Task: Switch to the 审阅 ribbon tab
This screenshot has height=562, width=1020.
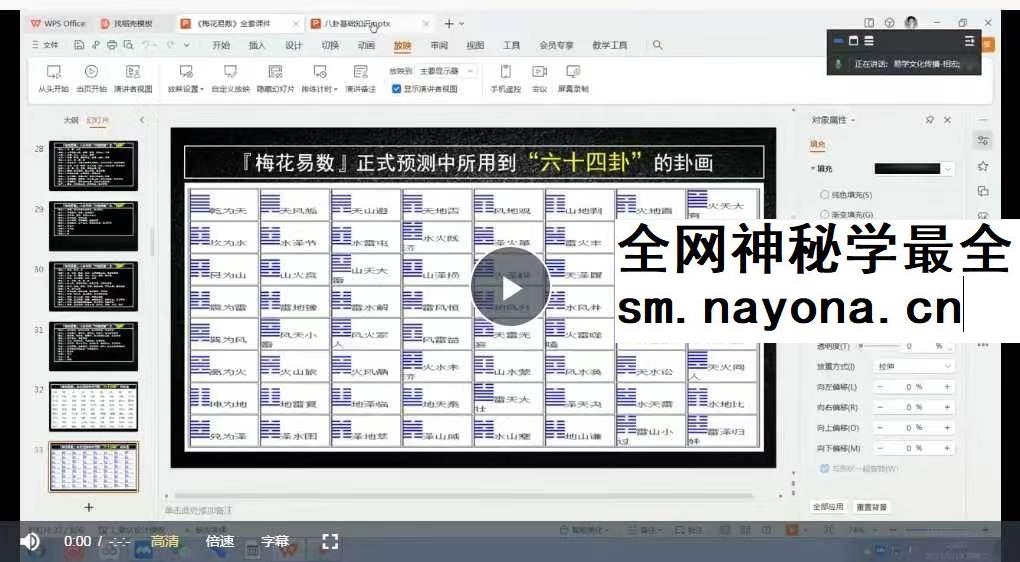Action: (x=439, y=46)
